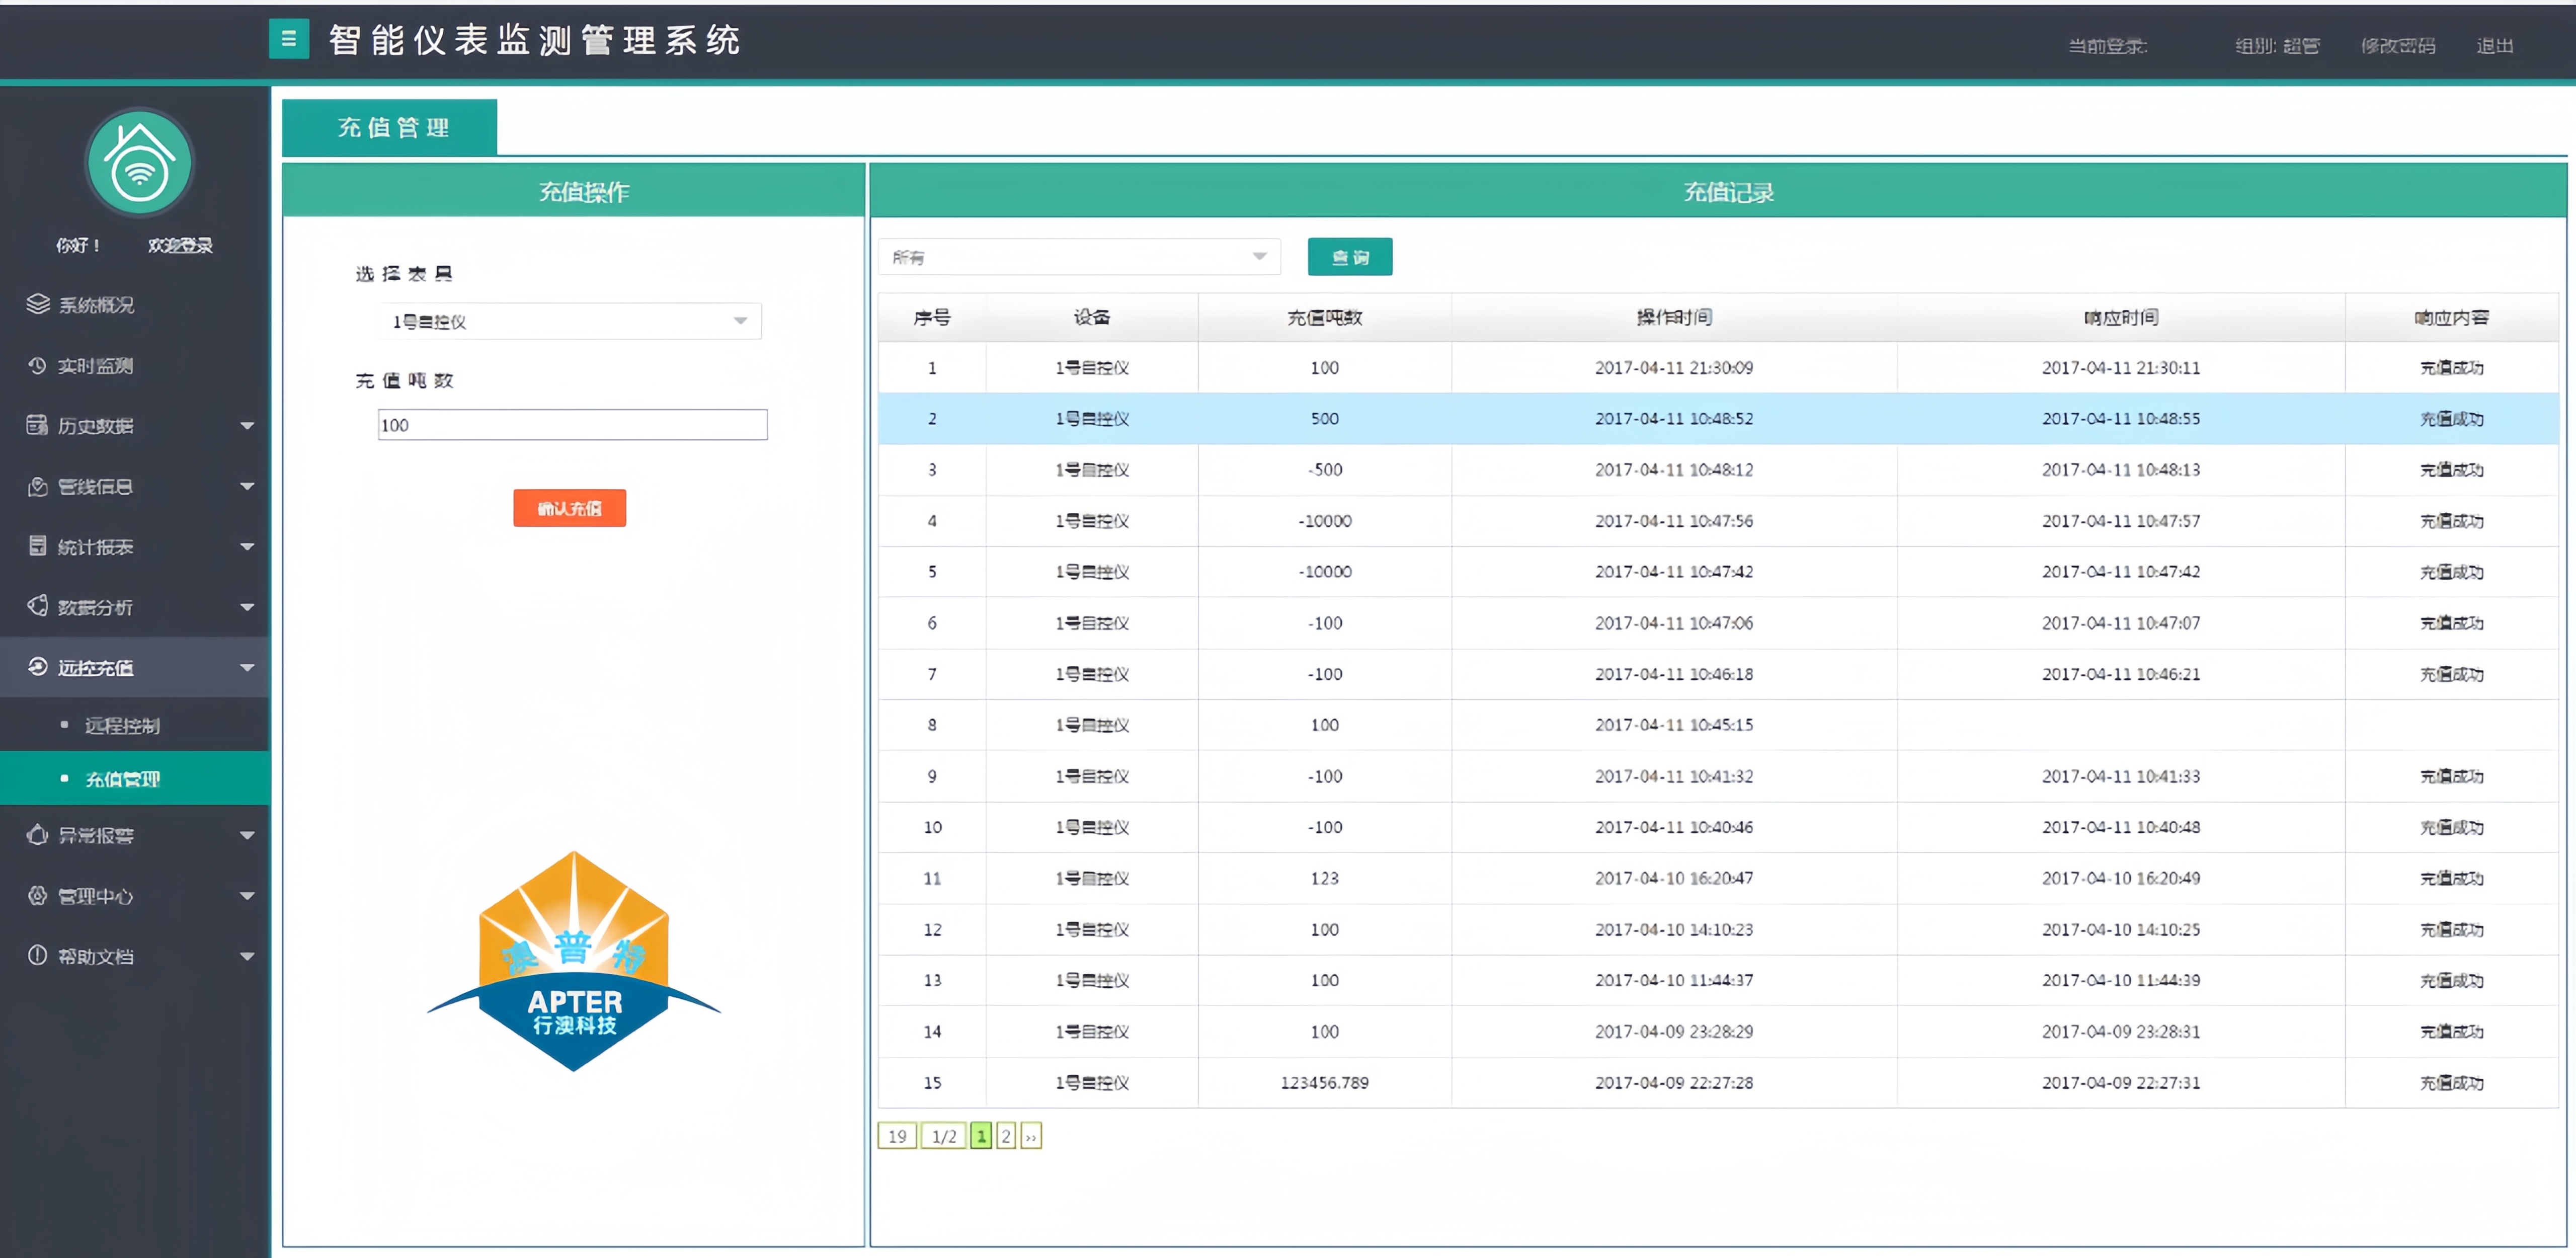Click the 123456.789 recharge value cell

click(x=1325, y=1082)
